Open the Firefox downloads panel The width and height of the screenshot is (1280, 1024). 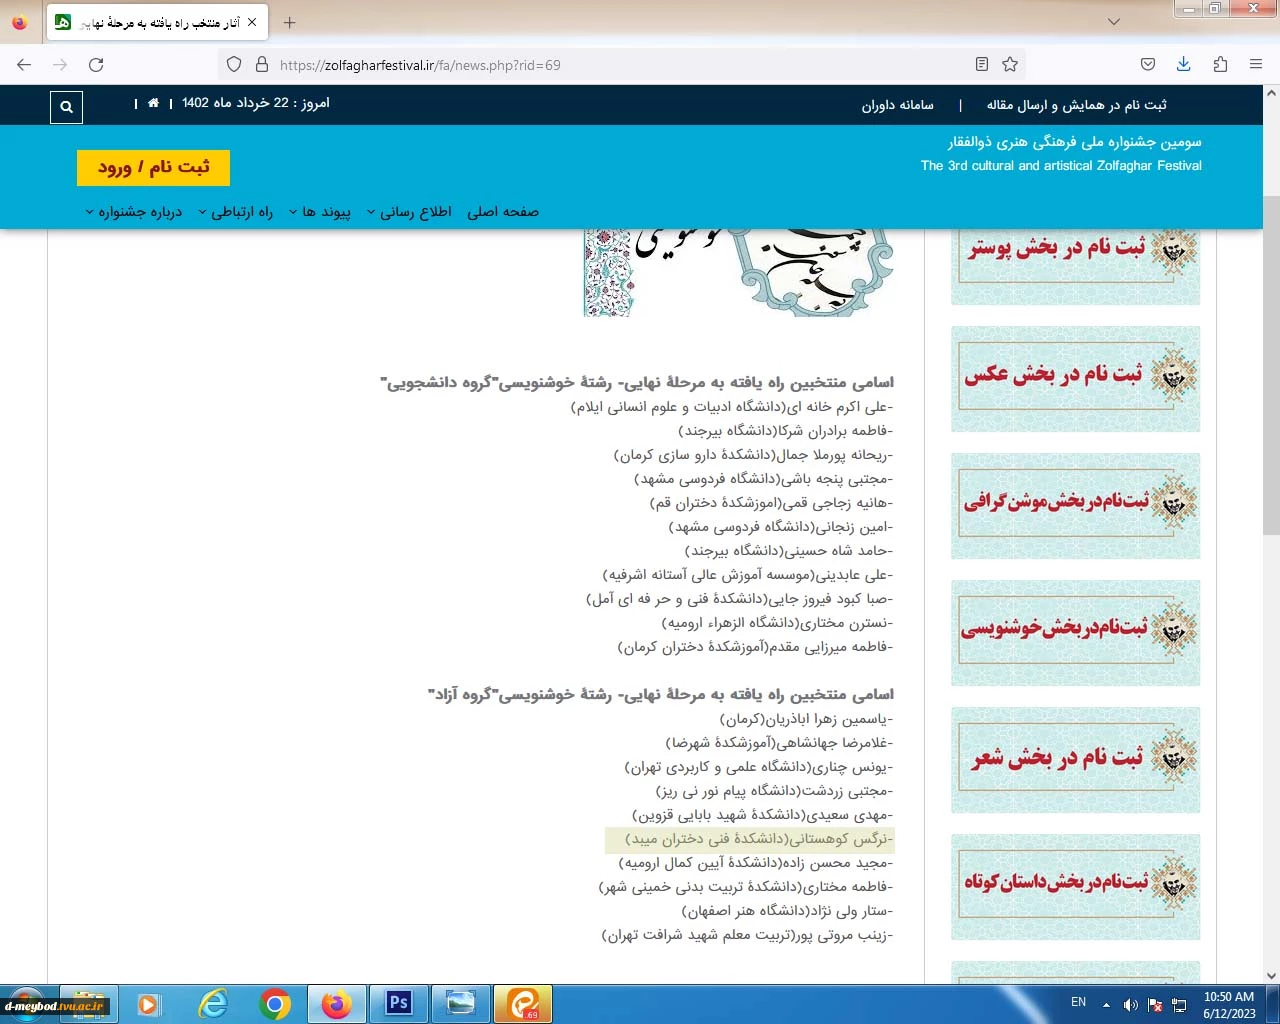tap(1184, 64)
